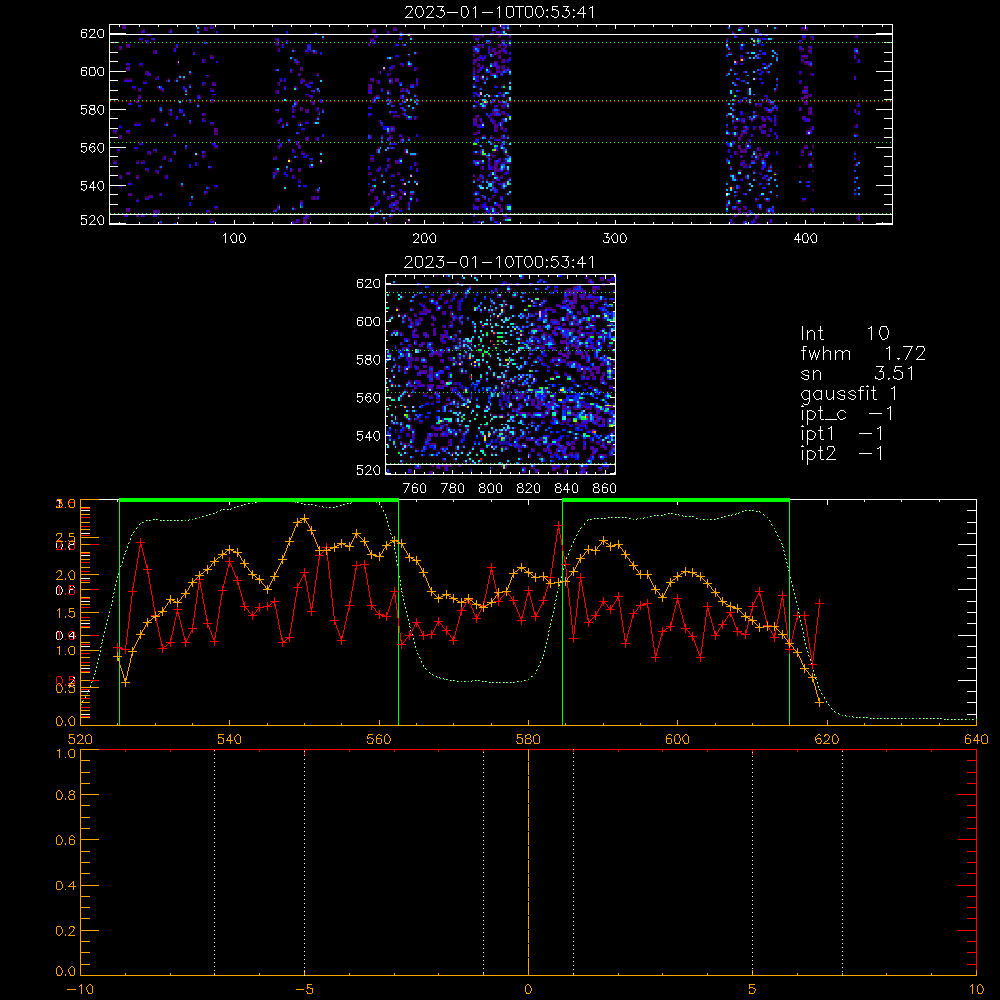This screenshot has height=1000, width=1000.
Task: Click the orange center line at 0 in the bottom plot
Action: pos(528,863)
